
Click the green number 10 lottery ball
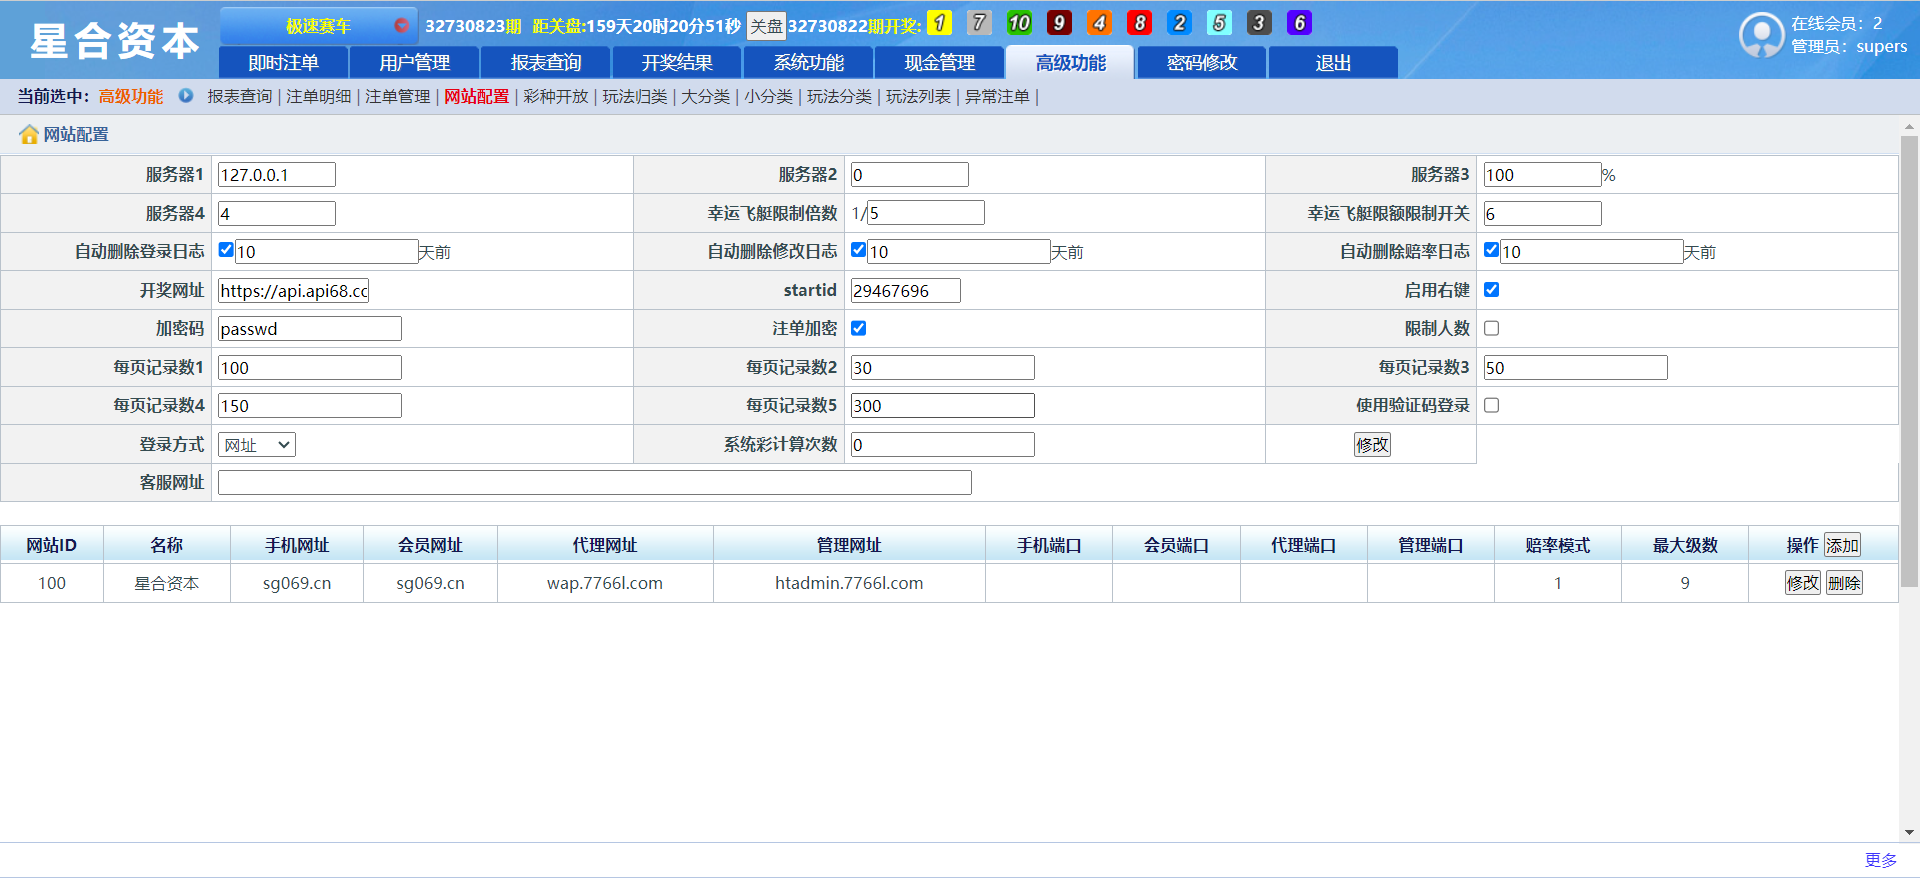tap(1019, 23)
